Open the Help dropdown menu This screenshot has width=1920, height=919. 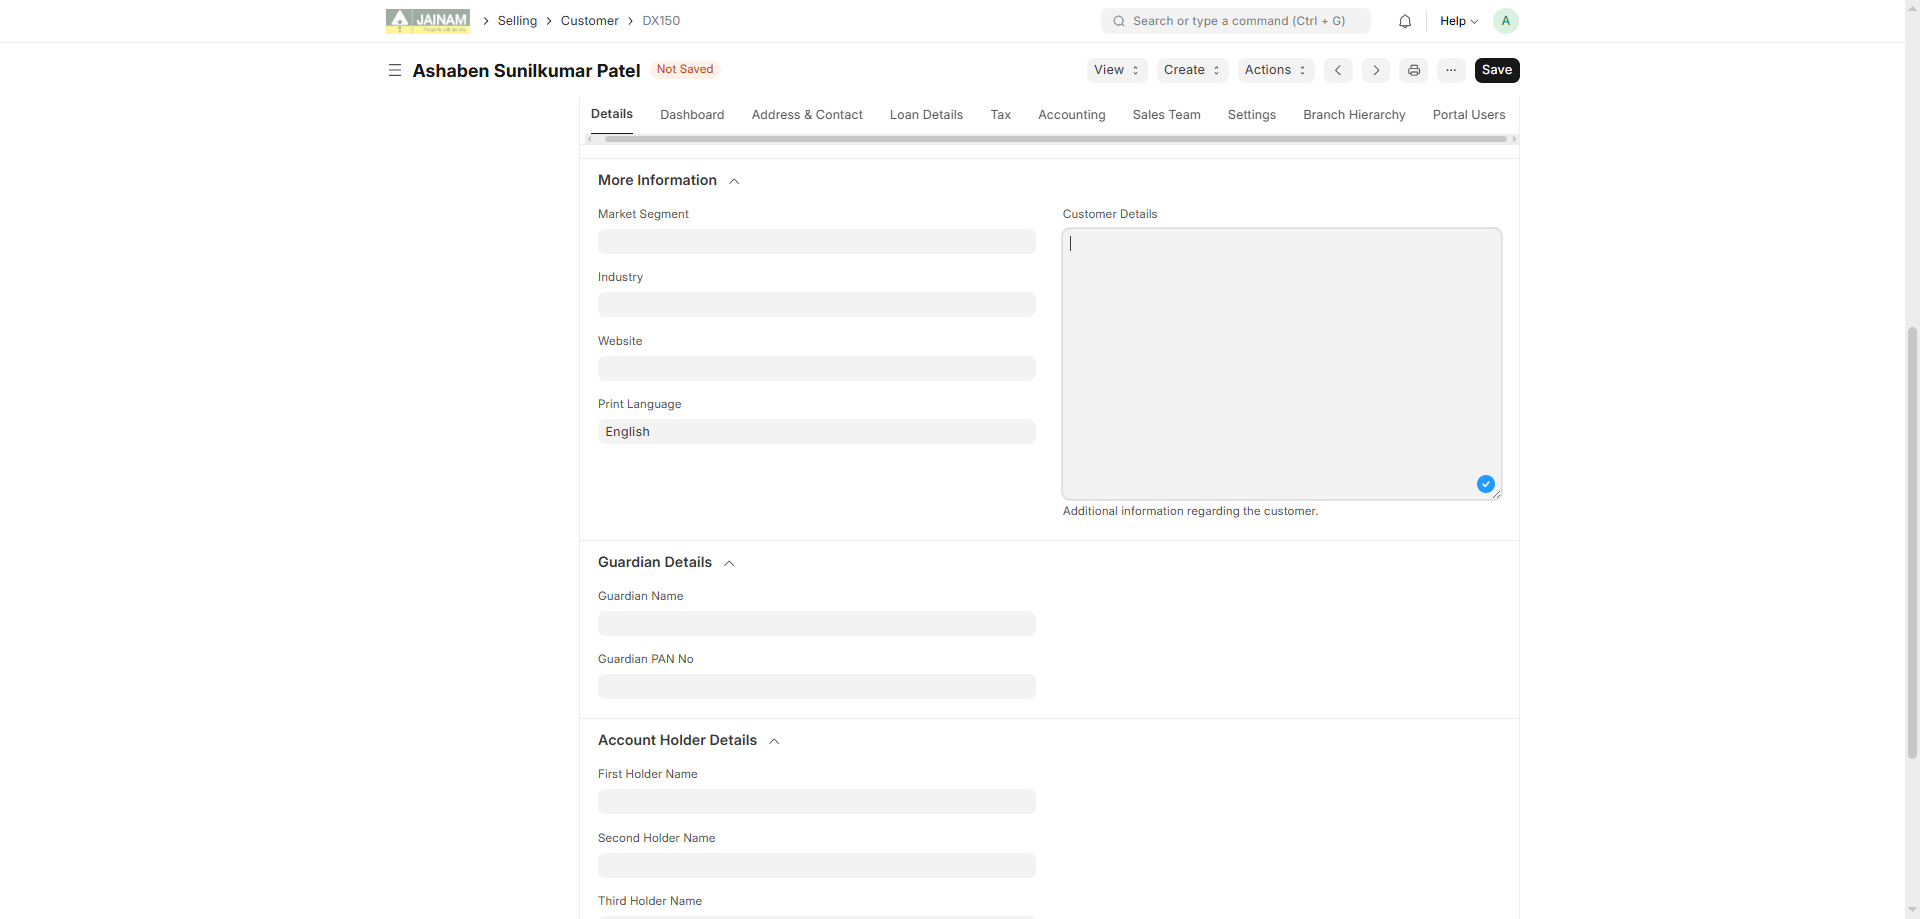[1458, 21]
